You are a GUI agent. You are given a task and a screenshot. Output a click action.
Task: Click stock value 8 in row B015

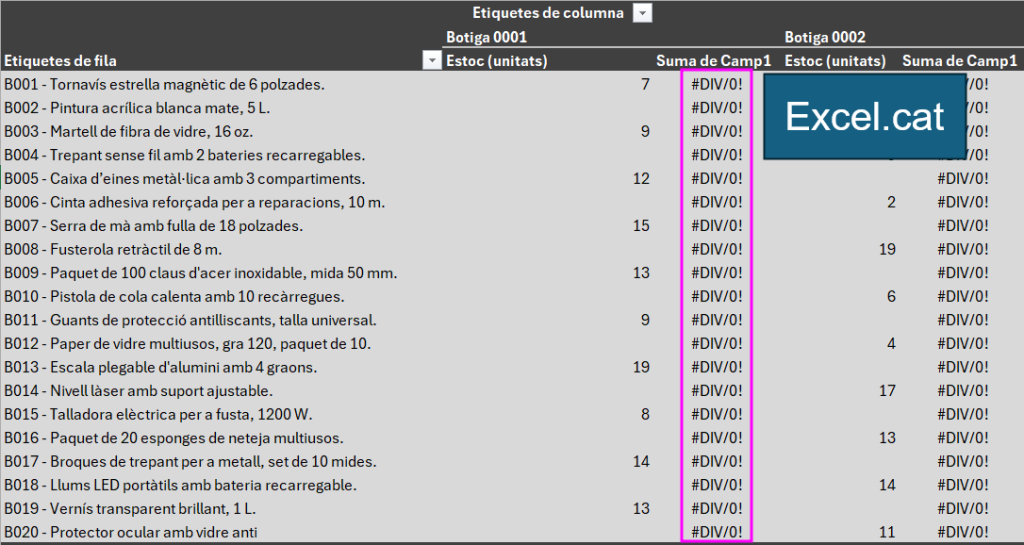[x=645, y=414]
